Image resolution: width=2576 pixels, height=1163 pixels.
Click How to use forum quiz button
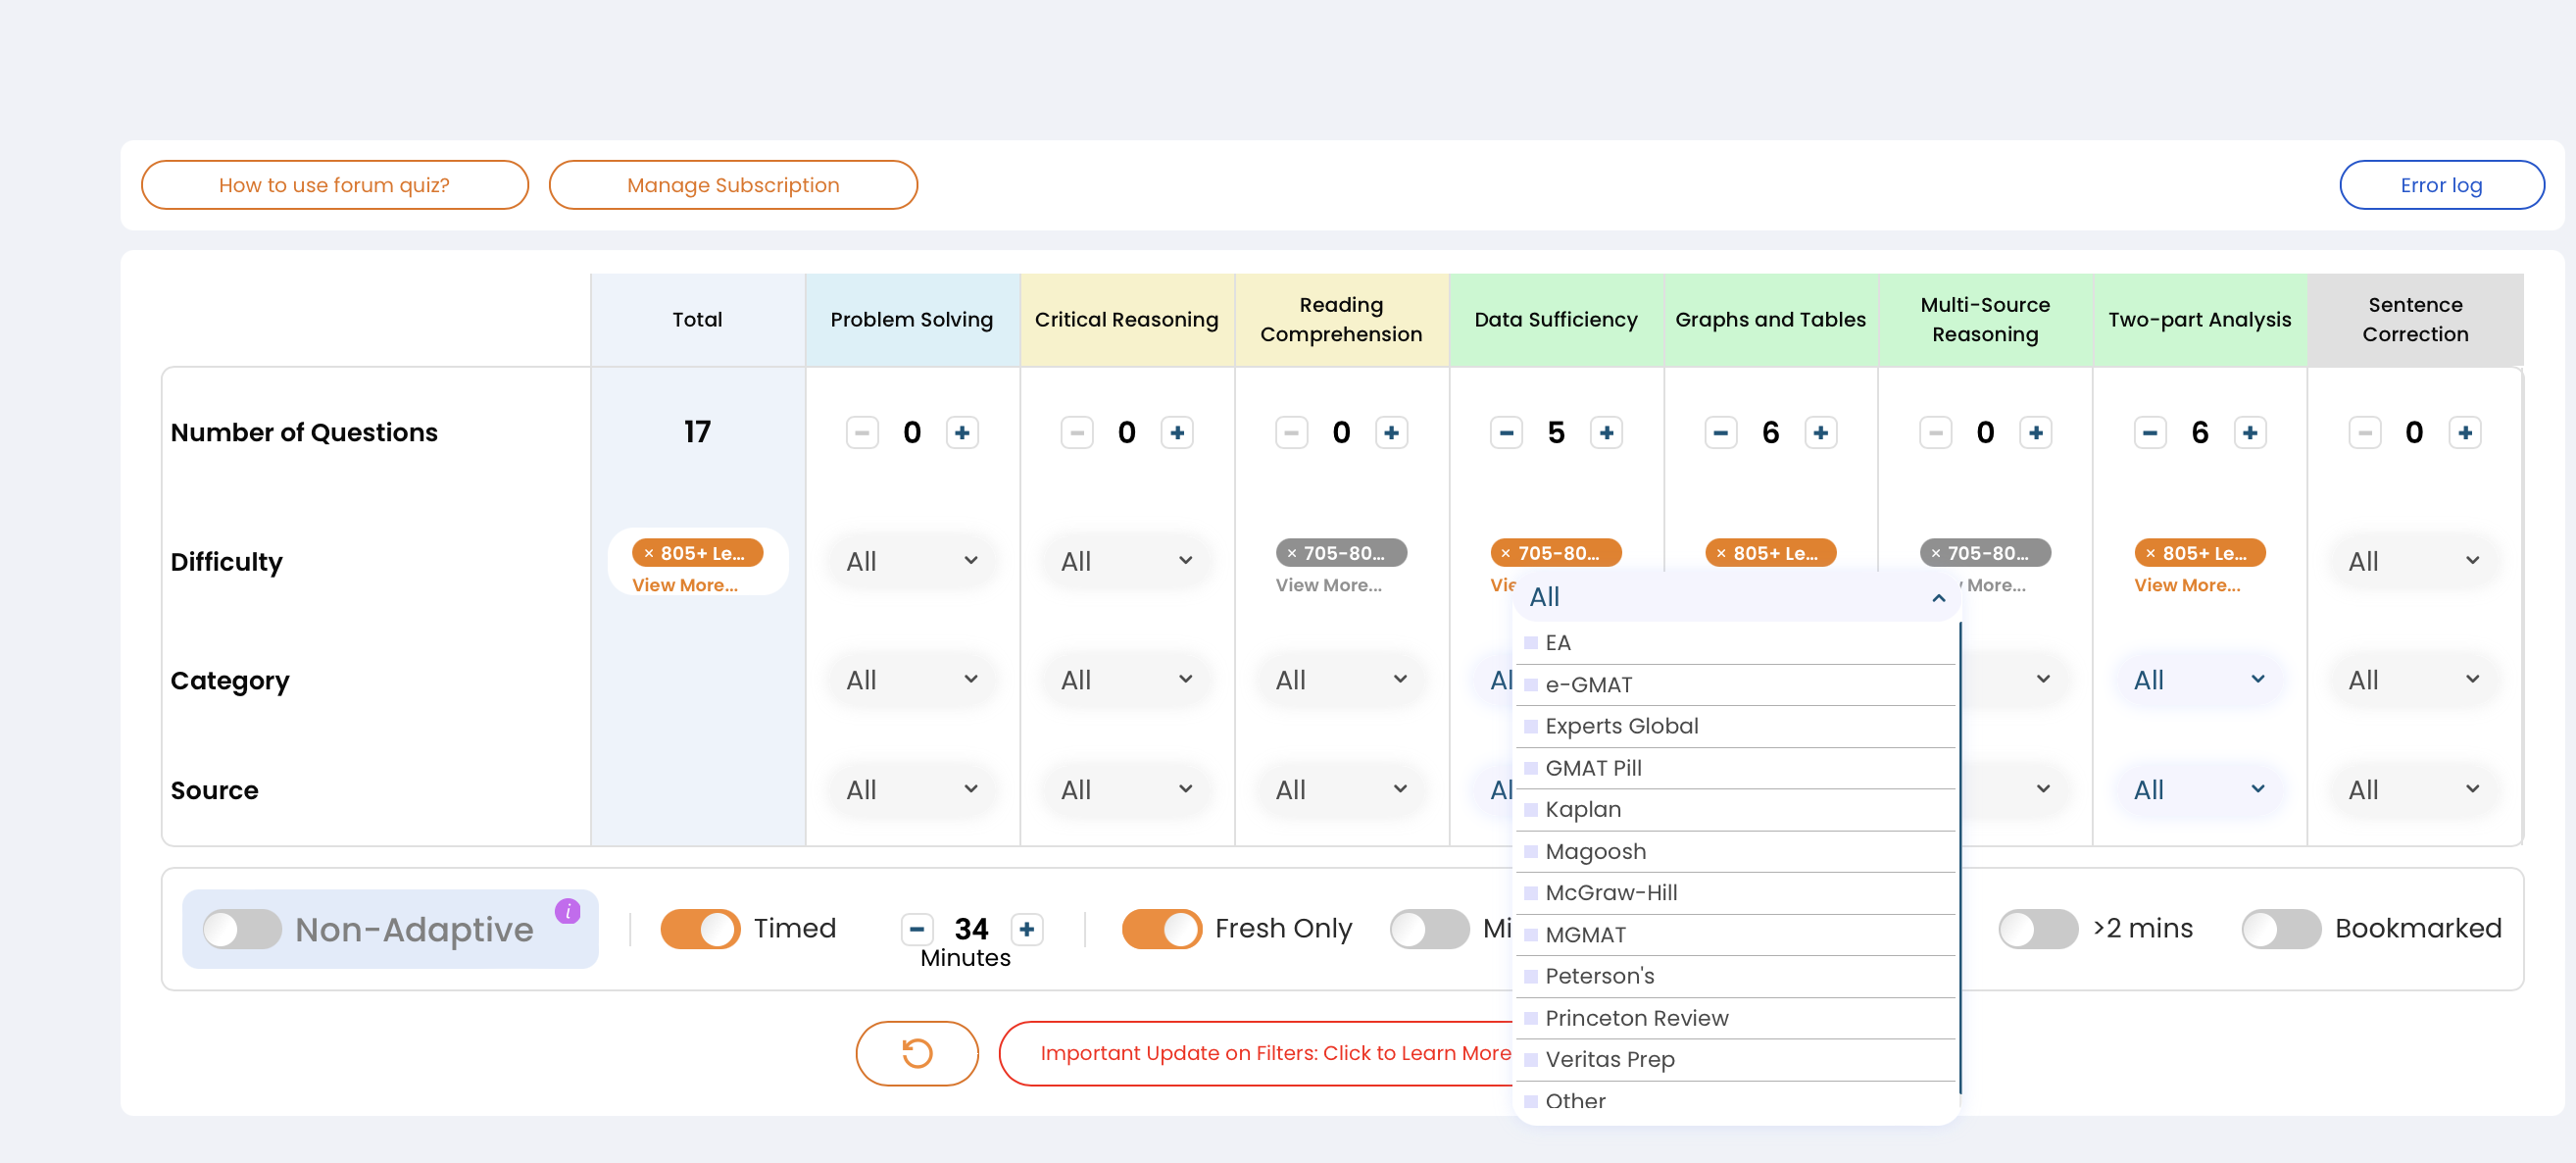click(334, 185)
